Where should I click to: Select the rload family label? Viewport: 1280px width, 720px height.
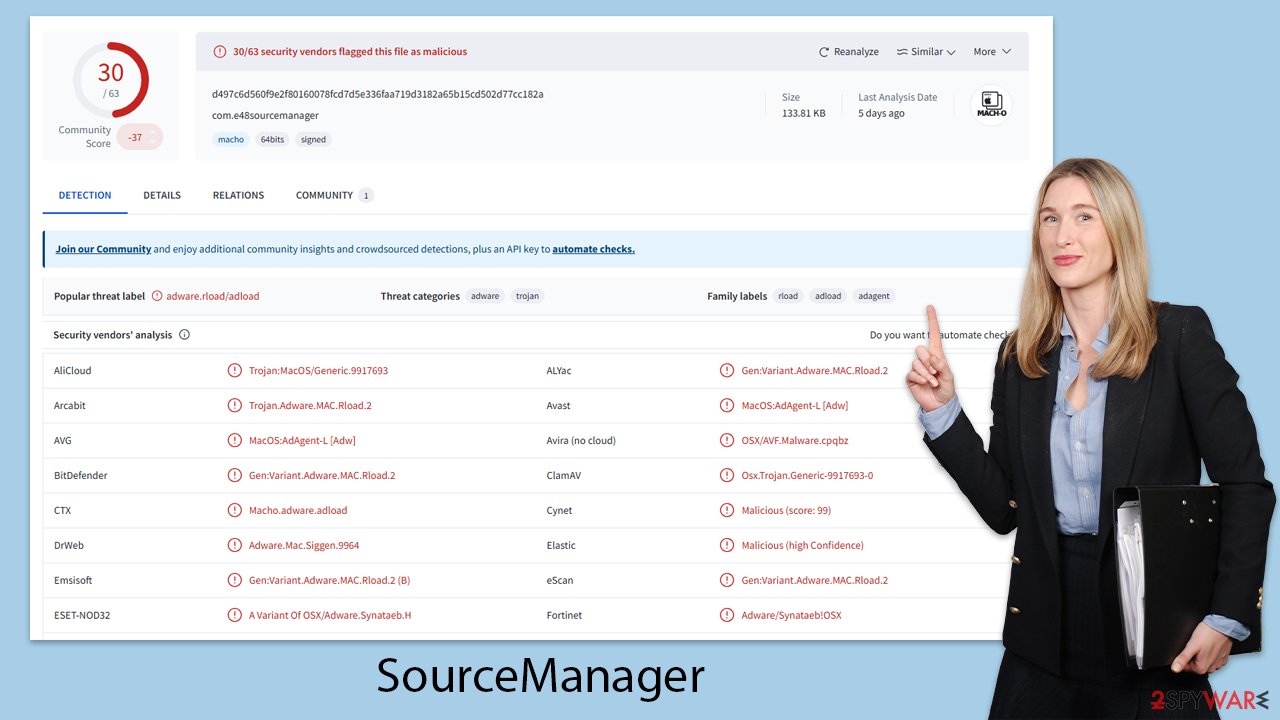788,296
